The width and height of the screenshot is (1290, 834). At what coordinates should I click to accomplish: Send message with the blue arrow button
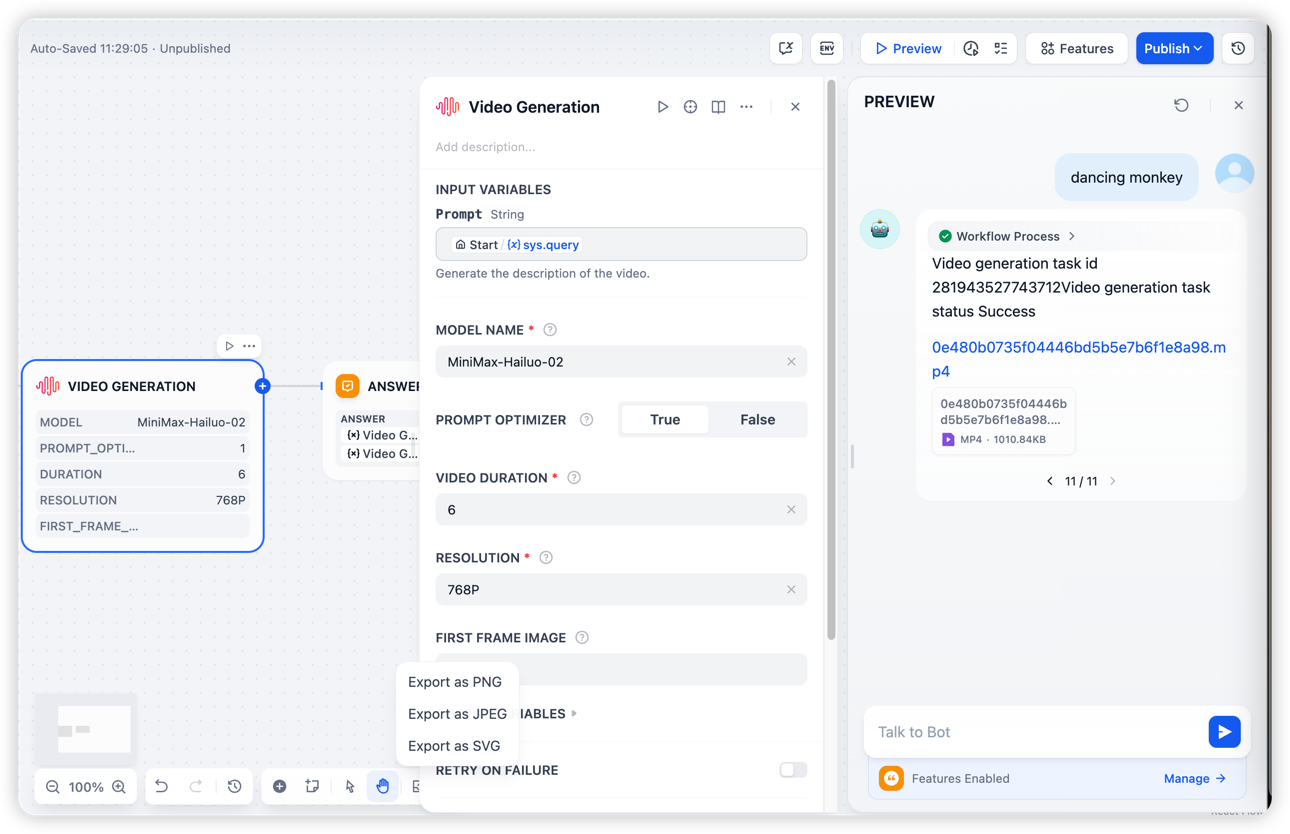click(x=1224, y=732)
